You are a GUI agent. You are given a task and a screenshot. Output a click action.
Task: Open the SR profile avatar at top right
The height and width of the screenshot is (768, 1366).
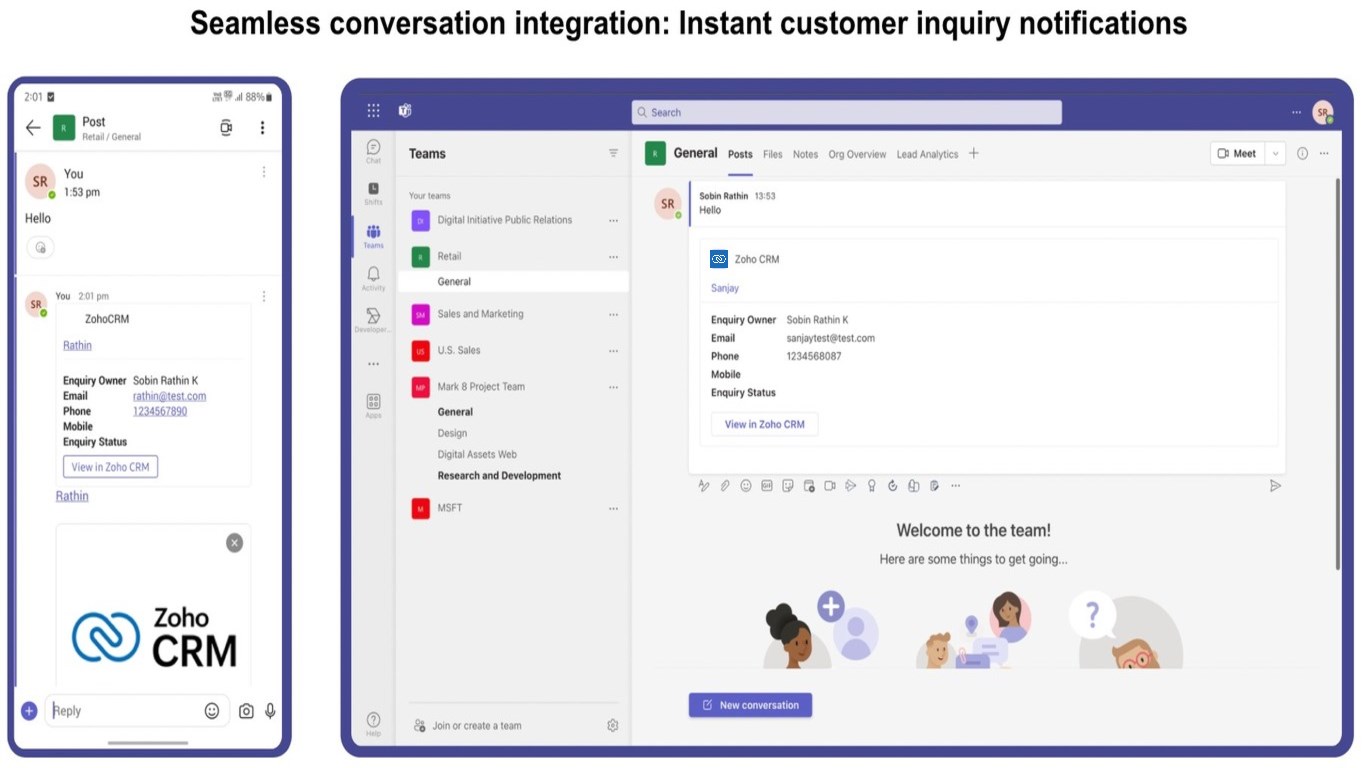coord(1323,112)
